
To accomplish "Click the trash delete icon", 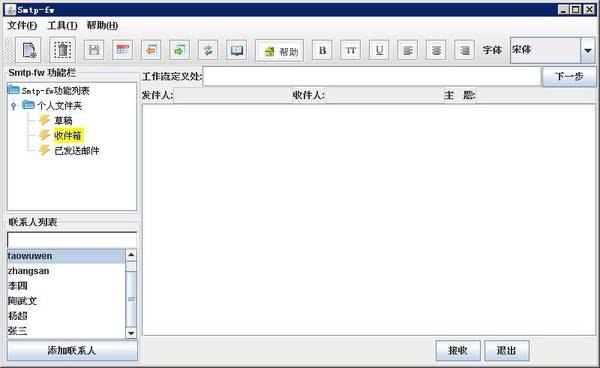I will [62, 50].
